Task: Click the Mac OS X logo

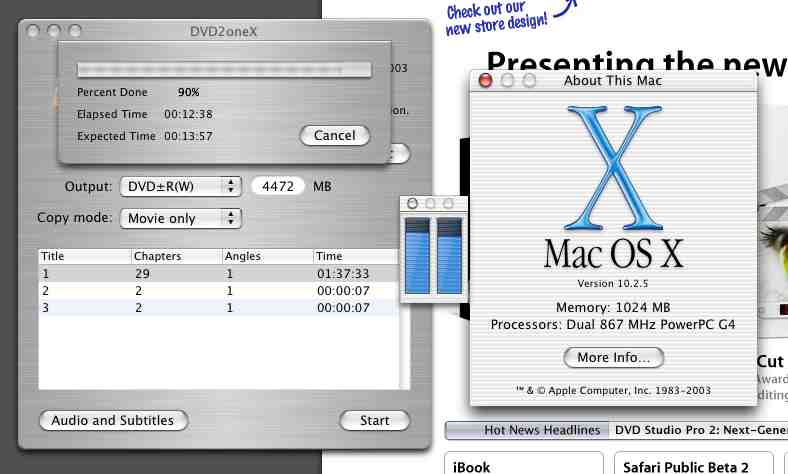Action: pos(614,168)
